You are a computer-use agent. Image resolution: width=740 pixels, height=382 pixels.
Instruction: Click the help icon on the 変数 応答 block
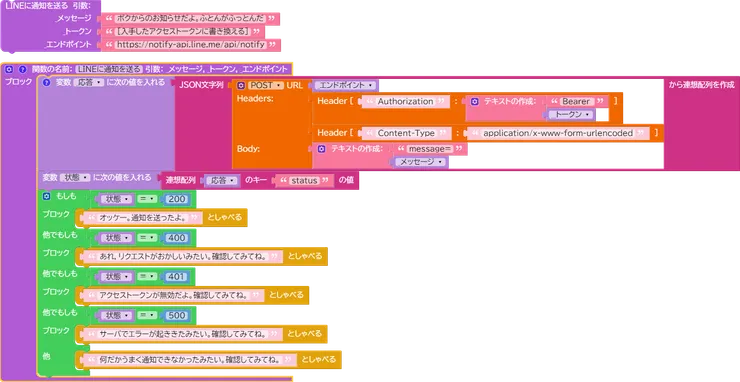pyautogui.click(x=46, y=83)
